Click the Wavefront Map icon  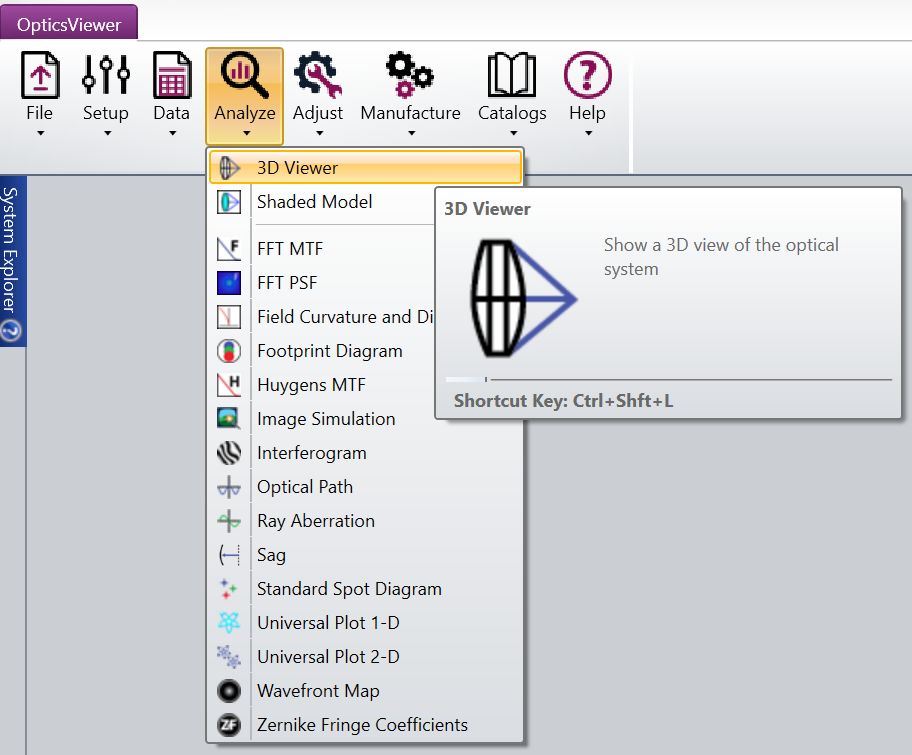tap(229, 691)
